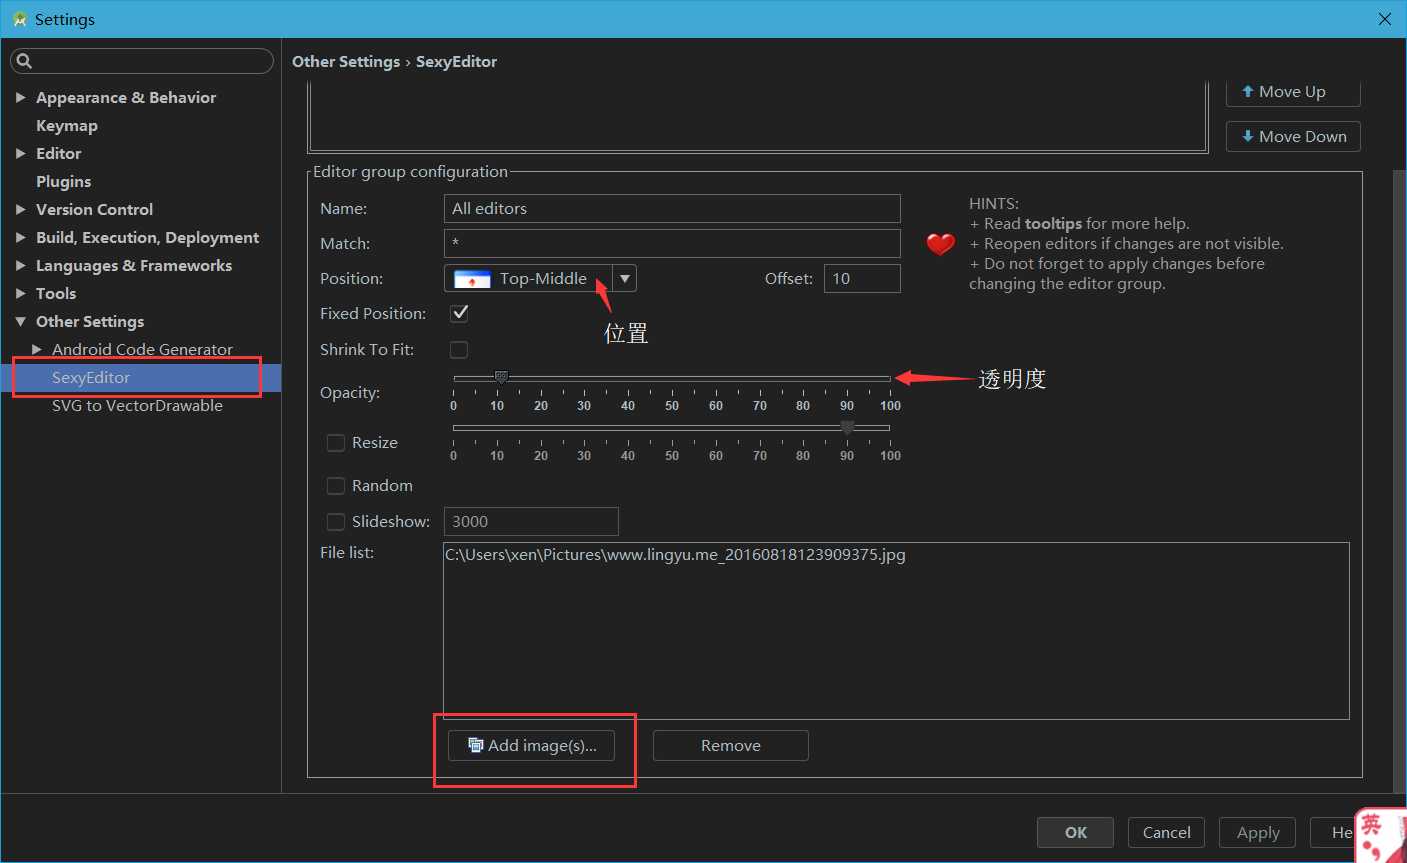
Task: Open Keymap settings page
Action: pyautogui.click(x=67, y=125)
